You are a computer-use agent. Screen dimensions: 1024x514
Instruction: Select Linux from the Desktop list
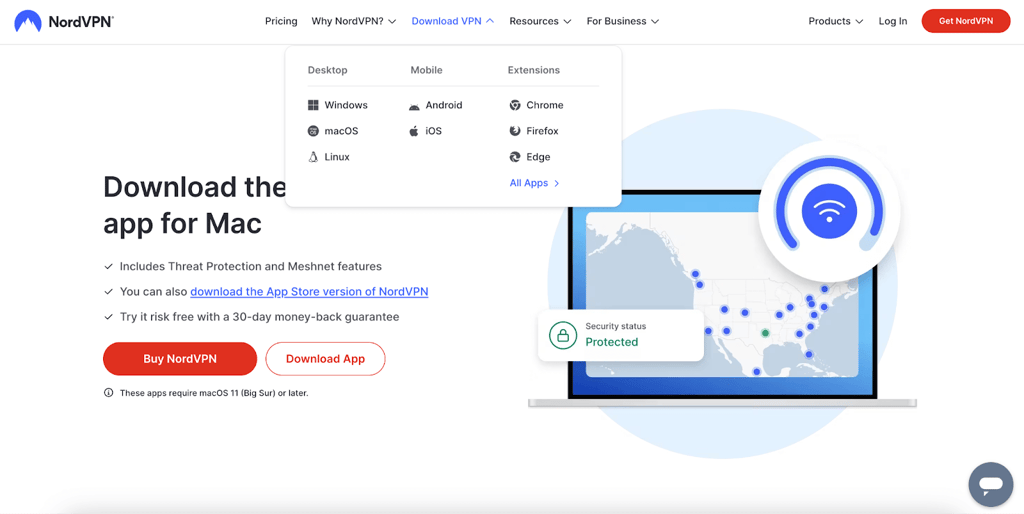[328, 157]
